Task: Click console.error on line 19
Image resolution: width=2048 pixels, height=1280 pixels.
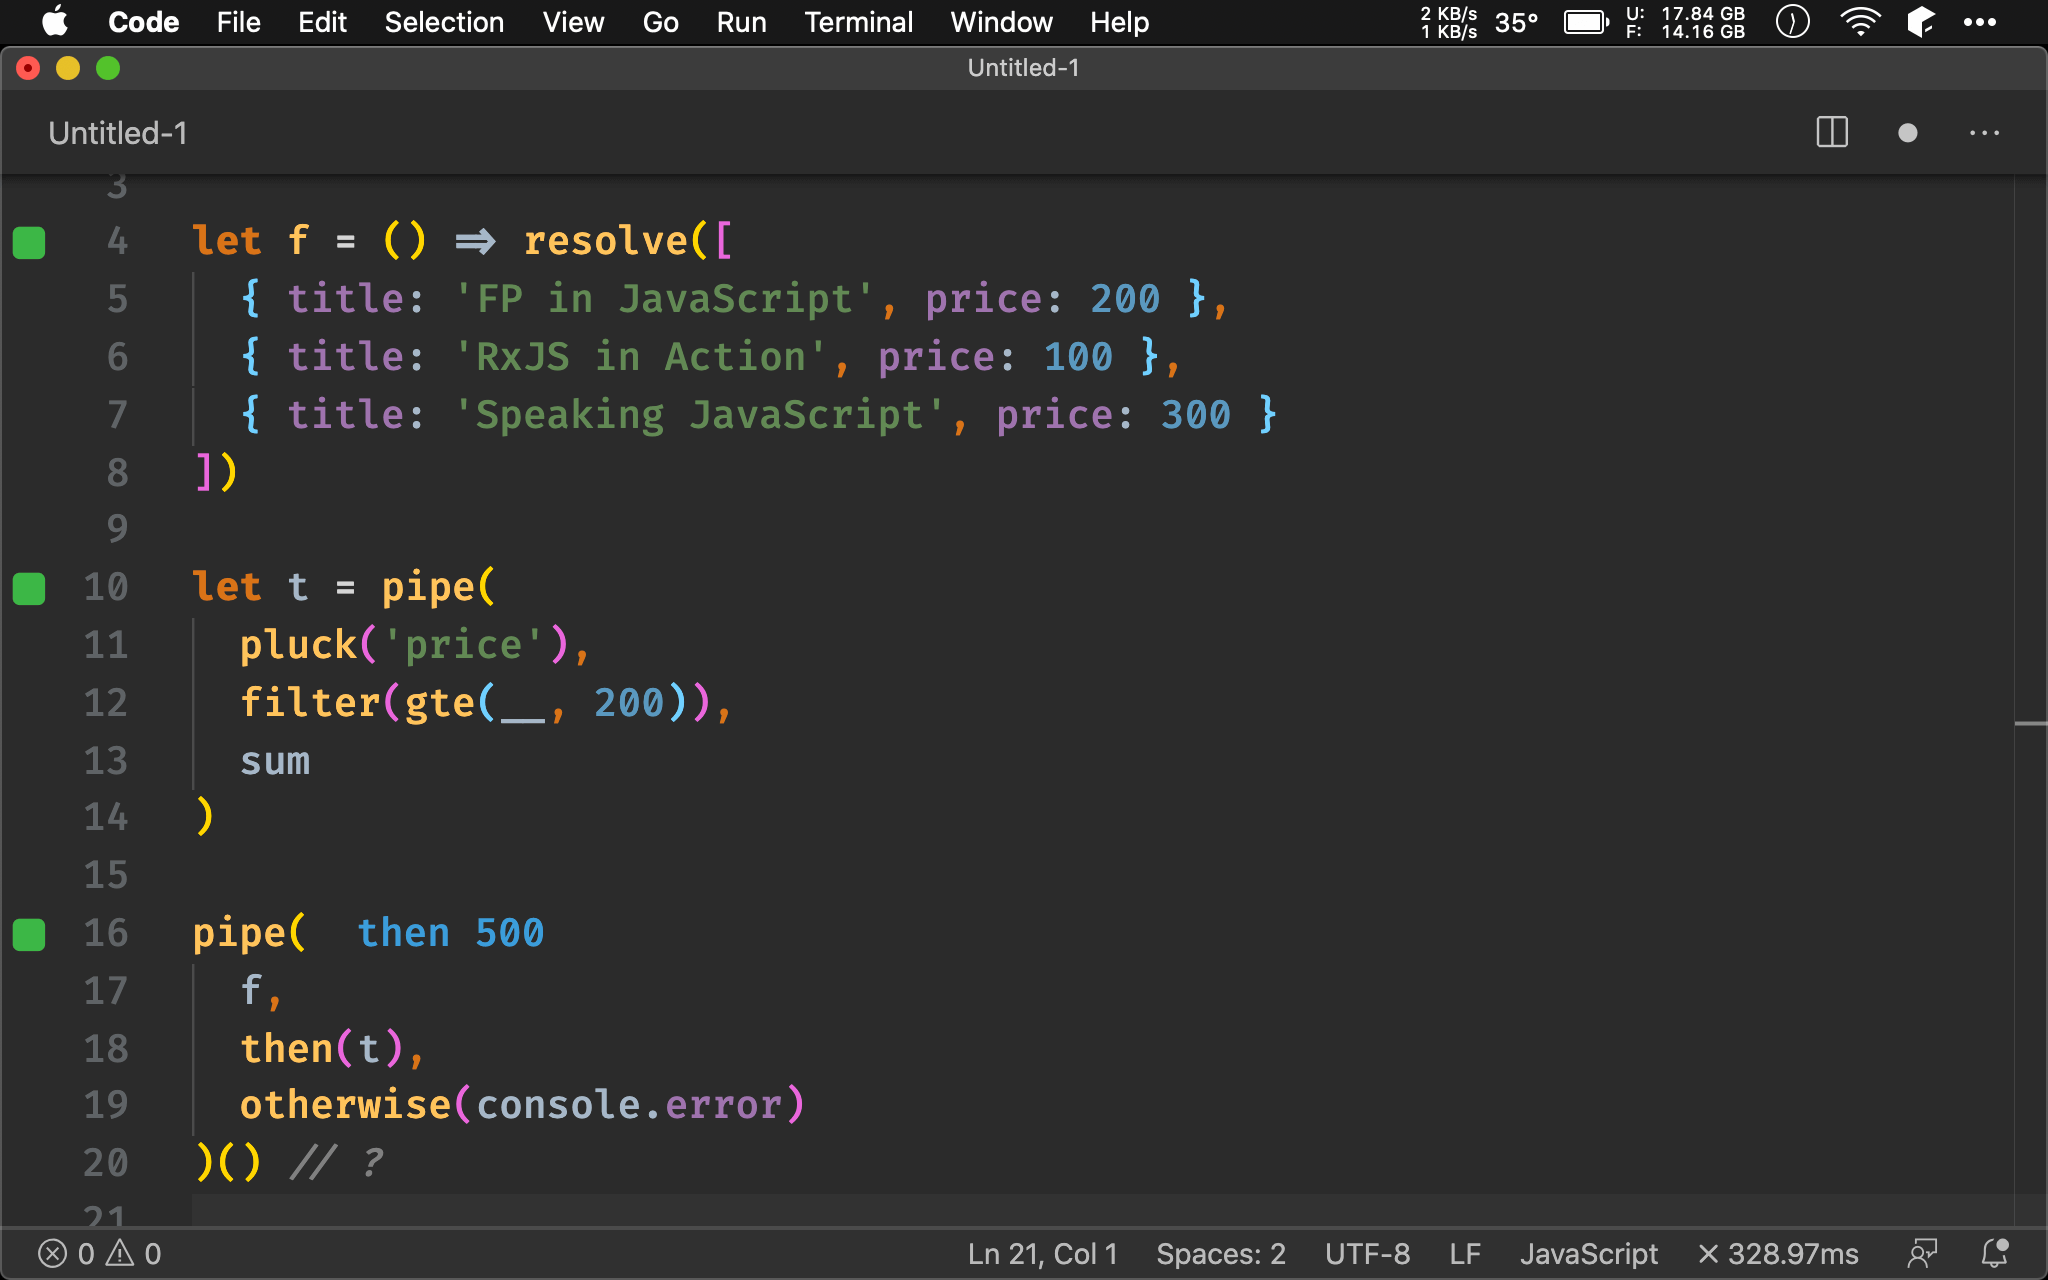Action: (x=629, y=1105)
